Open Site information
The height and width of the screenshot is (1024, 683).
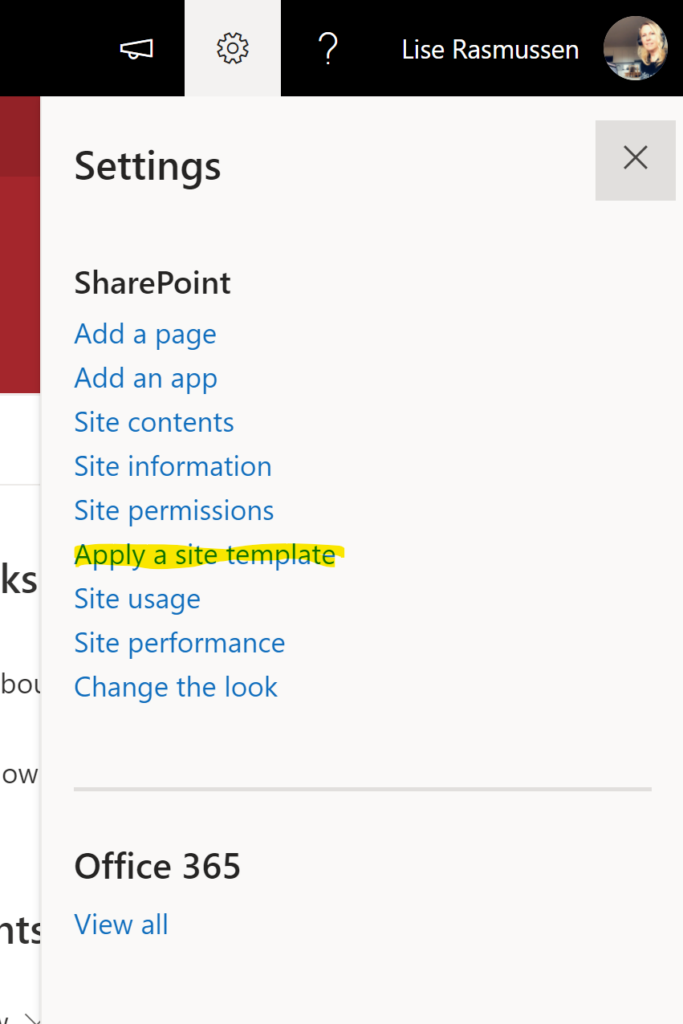173,466
